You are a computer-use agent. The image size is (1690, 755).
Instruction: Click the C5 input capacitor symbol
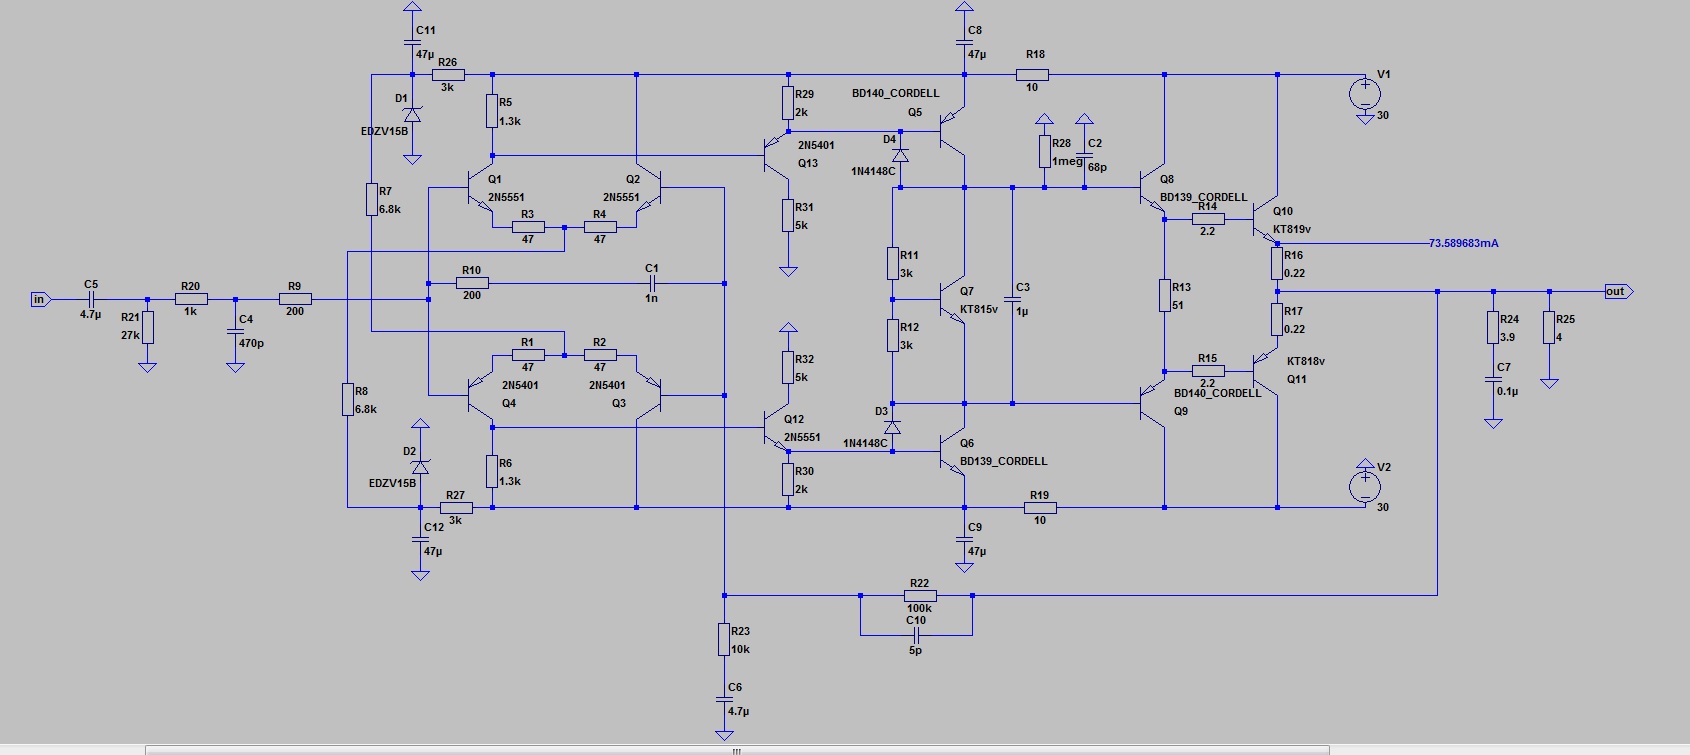click(91, 299)
